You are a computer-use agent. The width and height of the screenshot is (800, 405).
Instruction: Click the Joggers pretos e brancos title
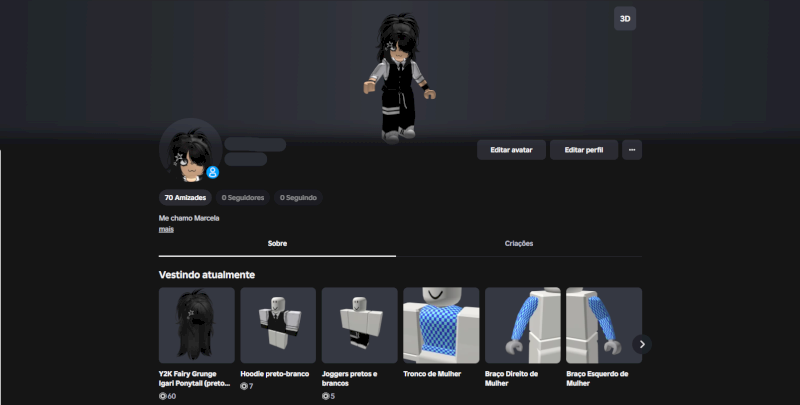tap(349, 378)
